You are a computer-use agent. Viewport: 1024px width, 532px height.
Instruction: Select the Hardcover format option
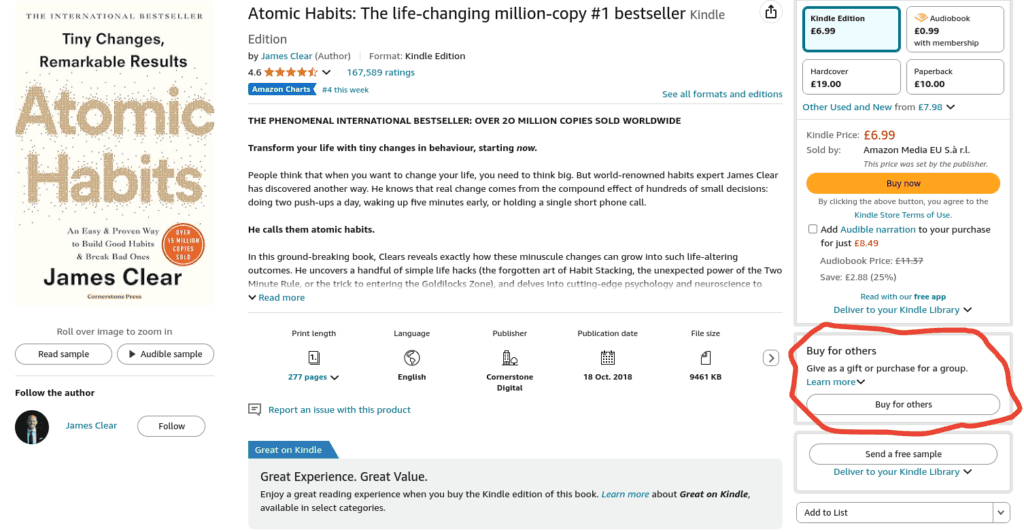click(851, 77)
